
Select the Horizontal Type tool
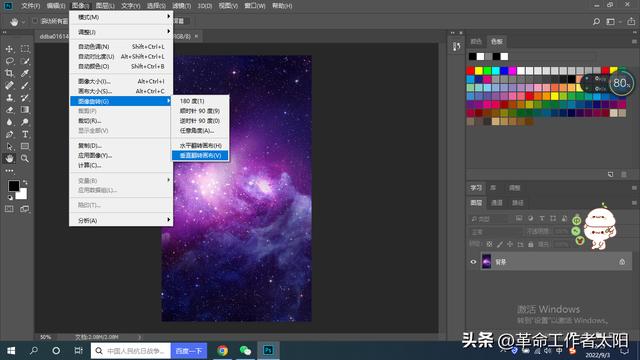coord(25,134)
